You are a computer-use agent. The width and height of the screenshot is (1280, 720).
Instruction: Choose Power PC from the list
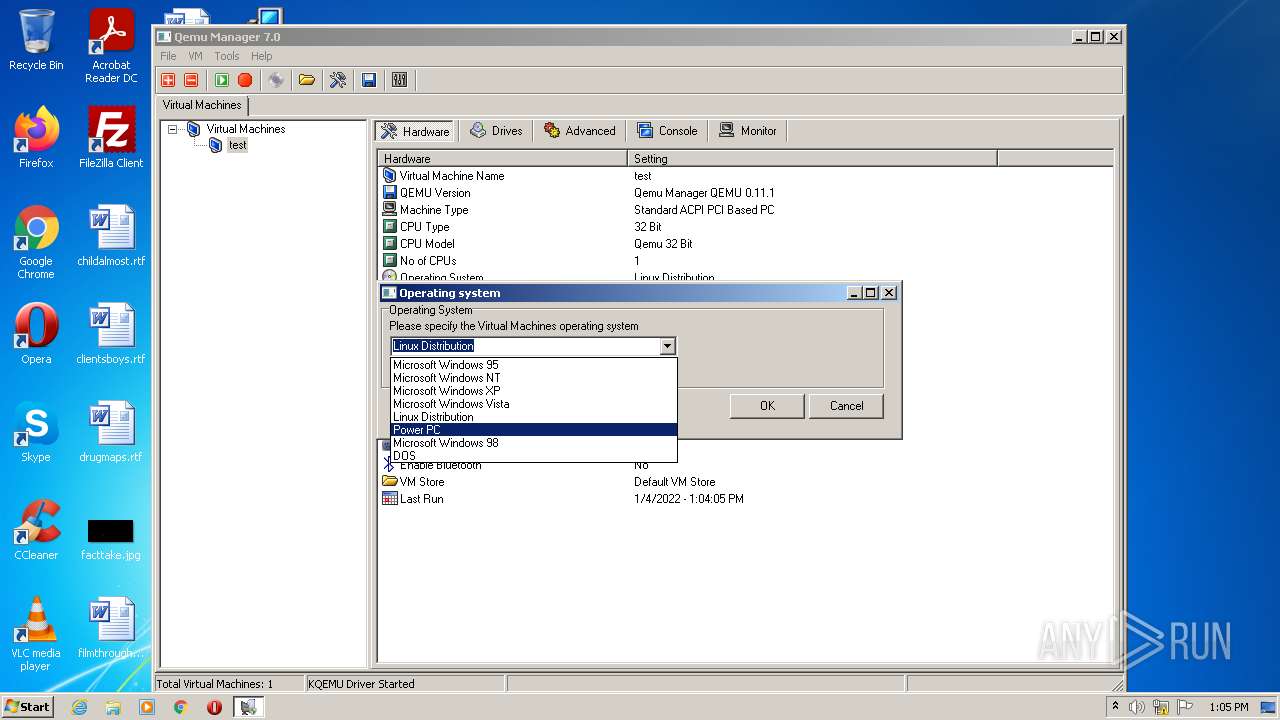(x=533, y=430)
